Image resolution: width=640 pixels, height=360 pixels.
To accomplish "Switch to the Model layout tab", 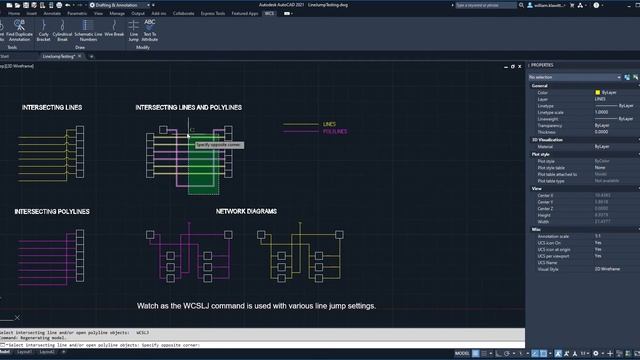I will tap(5, 351).
